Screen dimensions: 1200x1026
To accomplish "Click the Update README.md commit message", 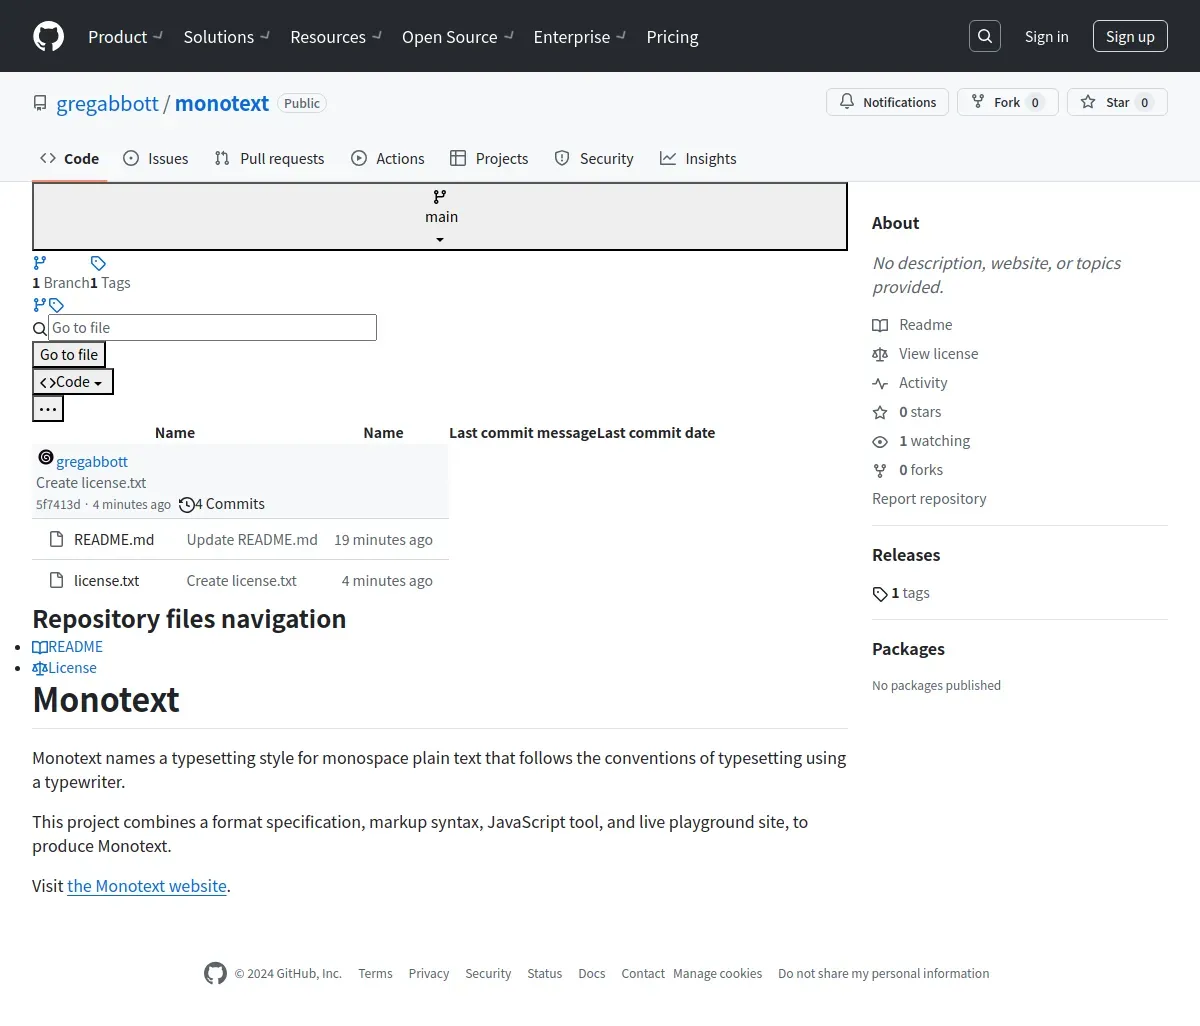I will tap(252, 540).
